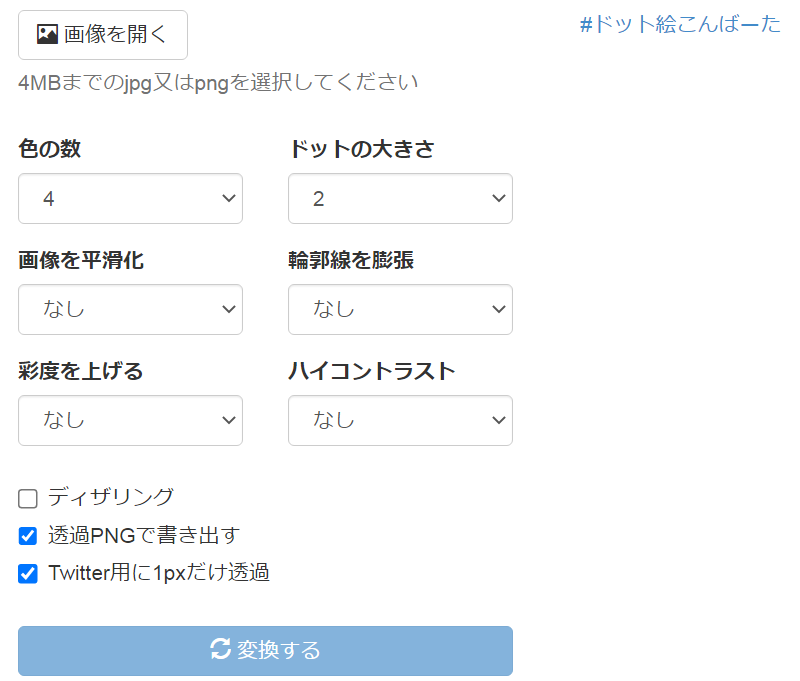Click the chevron arrow of ドットの大きさ select
Viewport: 800px width, 681px height.
point(497,199)
